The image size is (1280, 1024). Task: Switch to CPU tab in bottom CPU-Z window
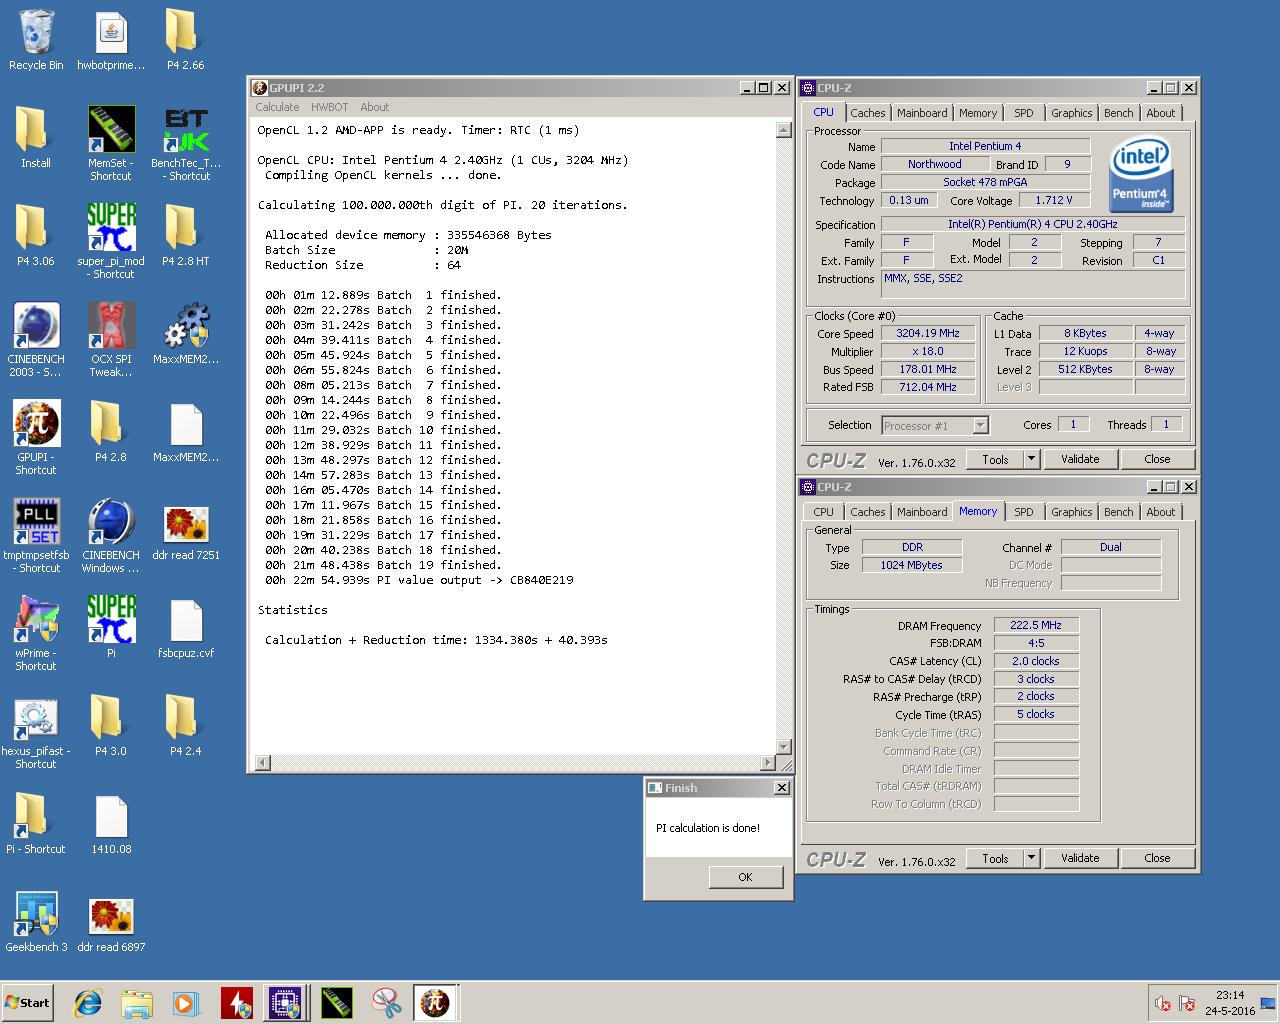823,512
